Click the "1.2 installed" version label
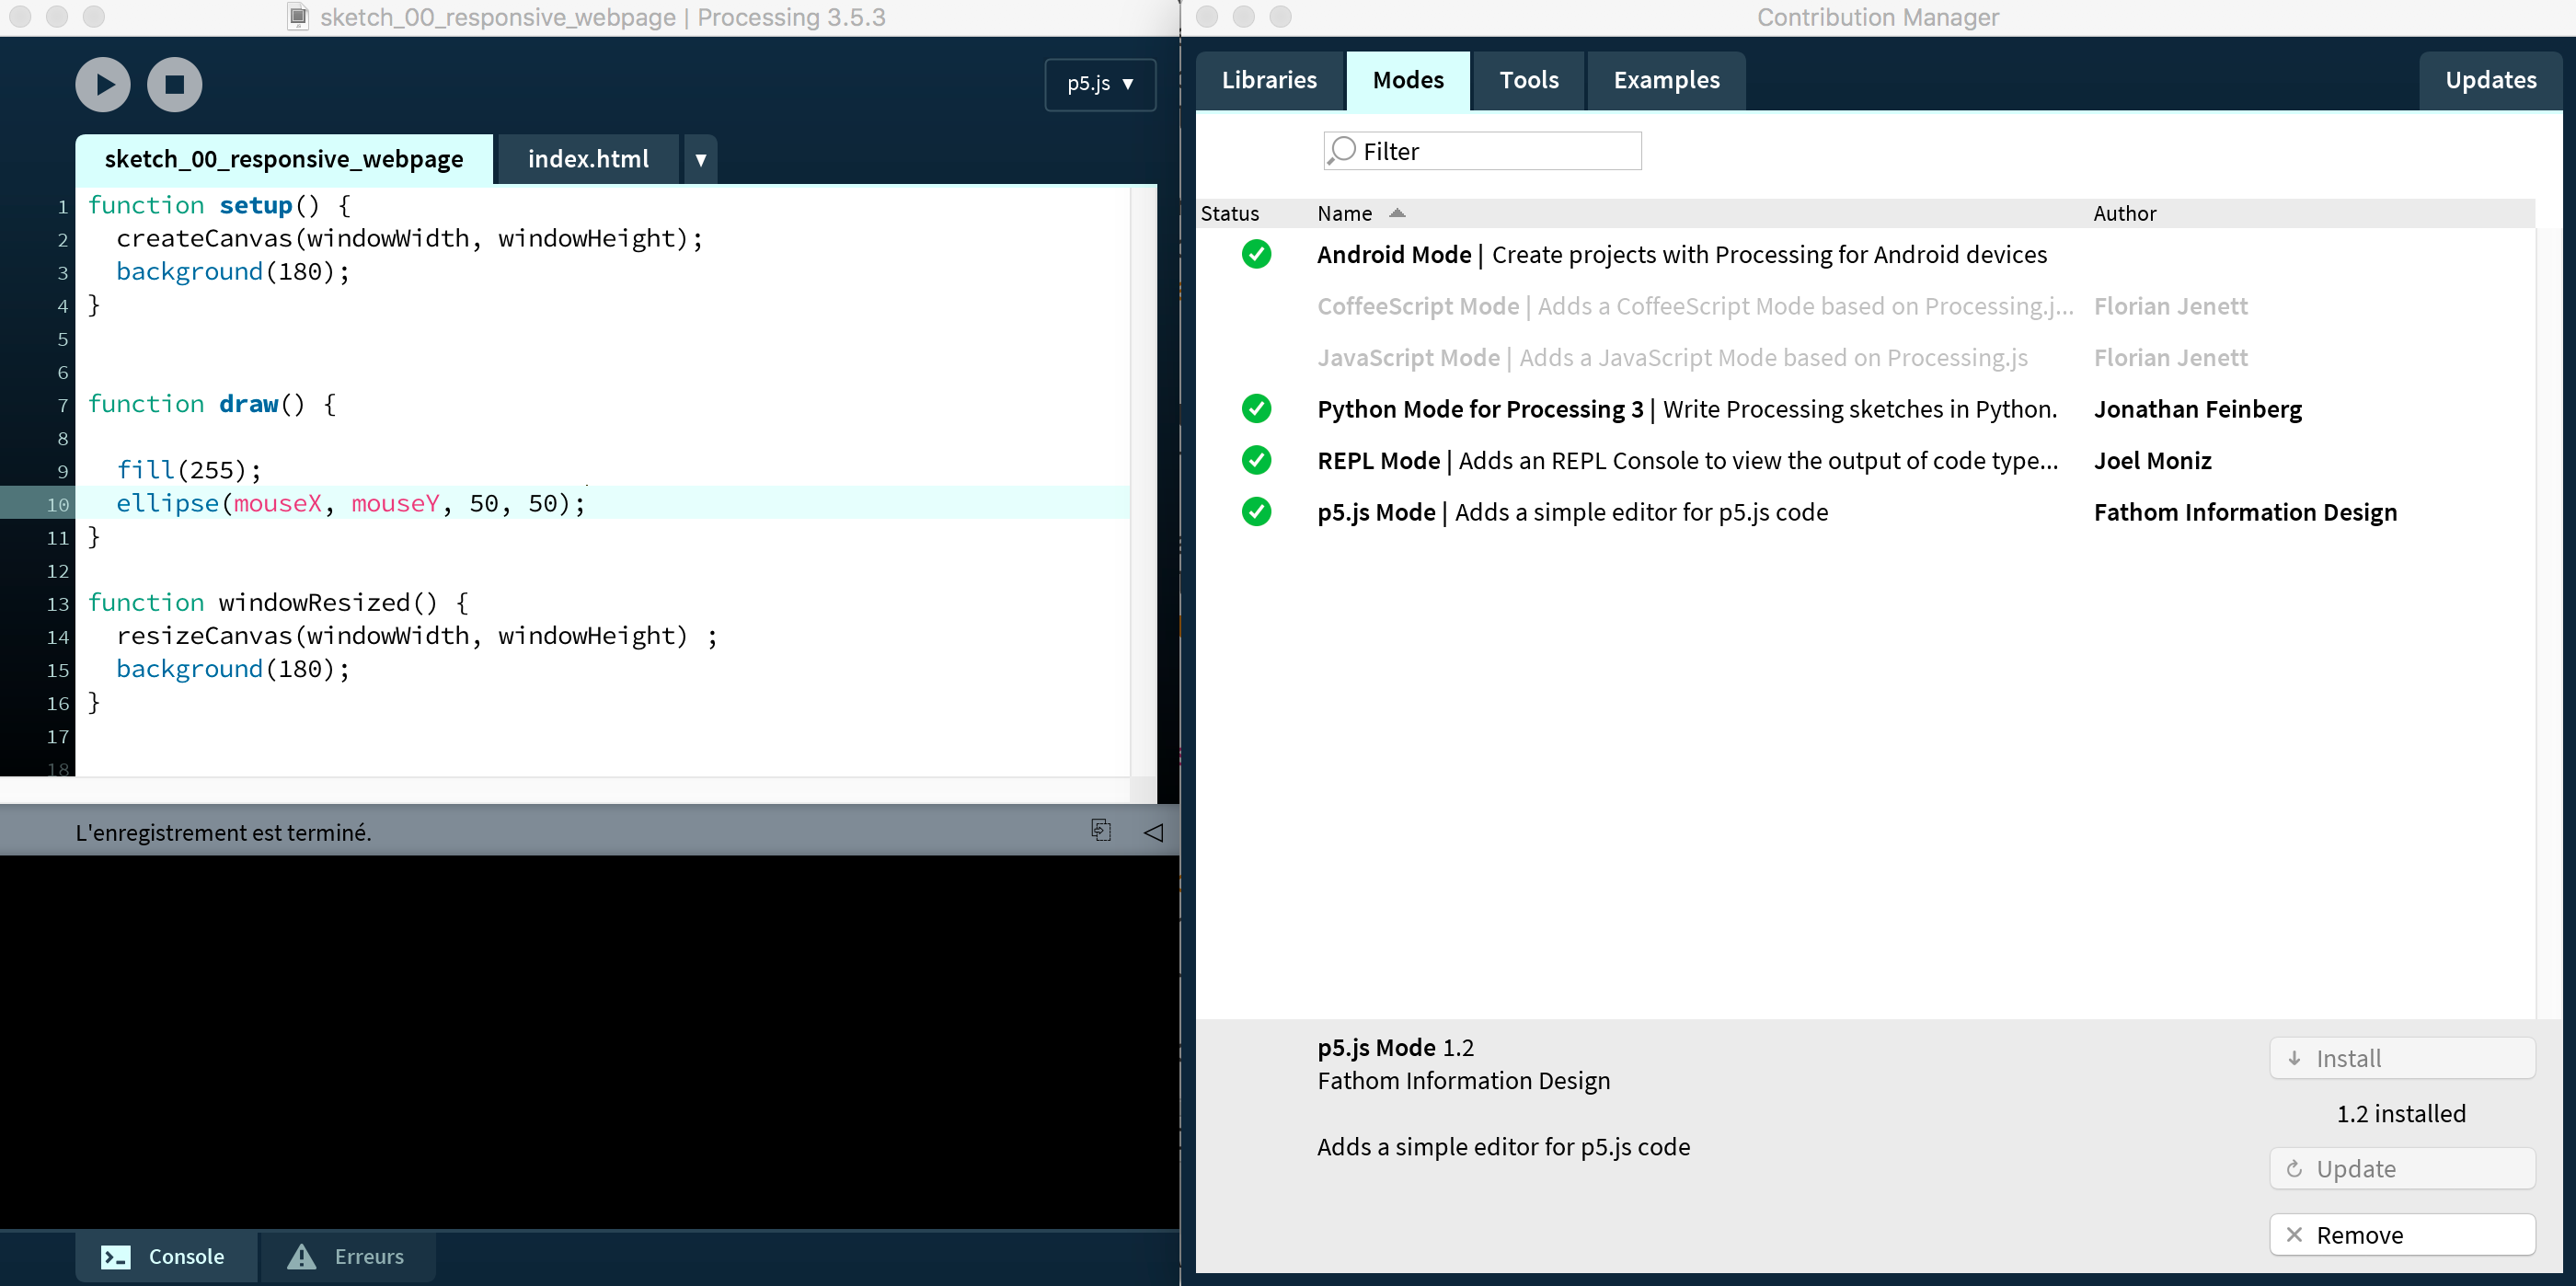 2401,1113
